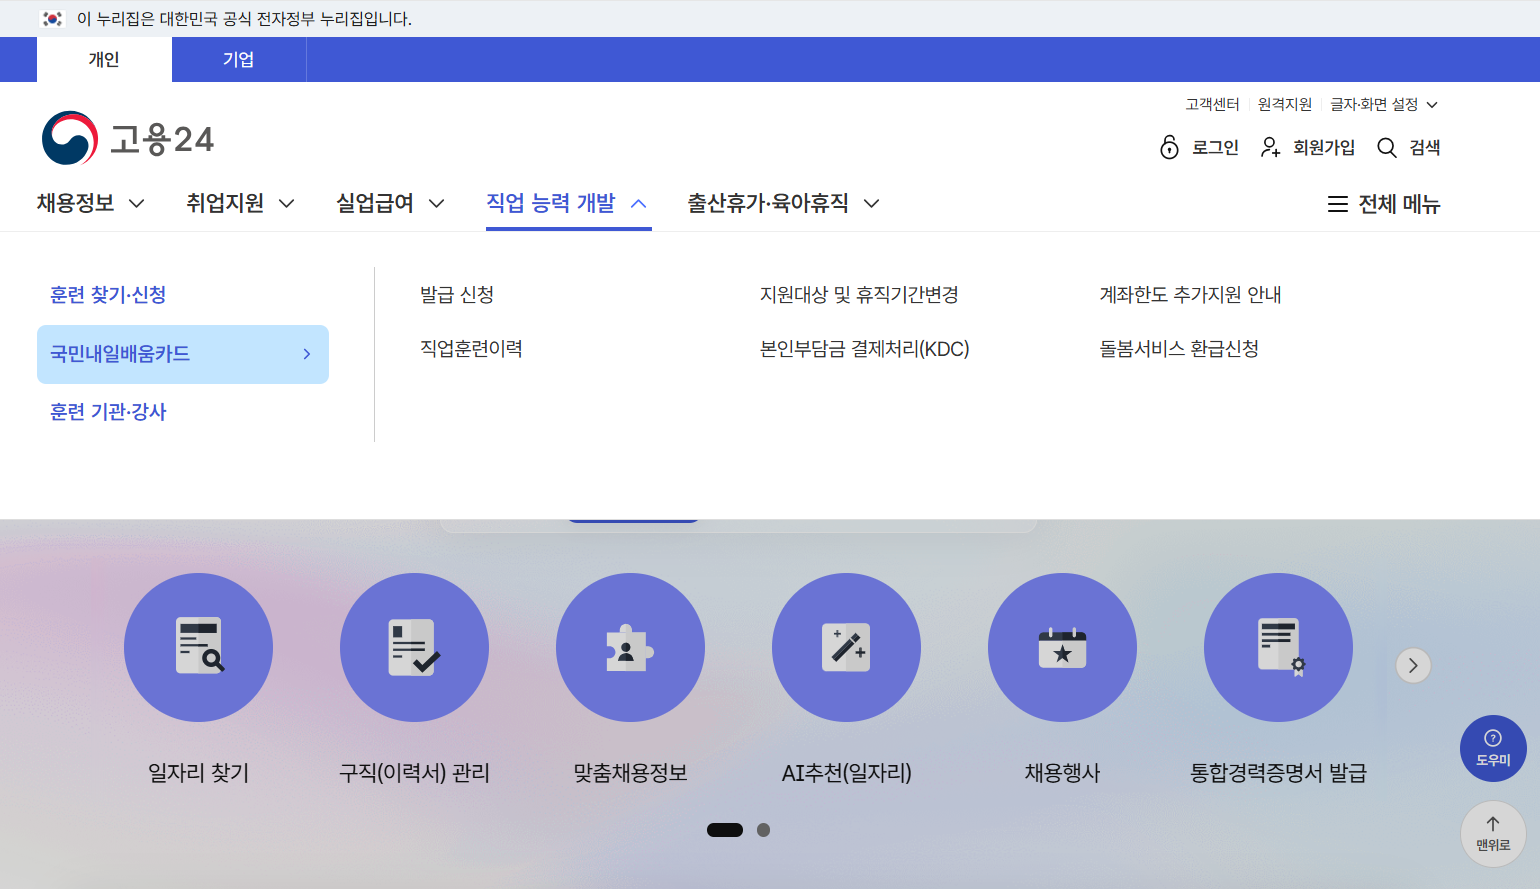Open 구직(이력서) 관리 circle icon

[x=414, y=647]
